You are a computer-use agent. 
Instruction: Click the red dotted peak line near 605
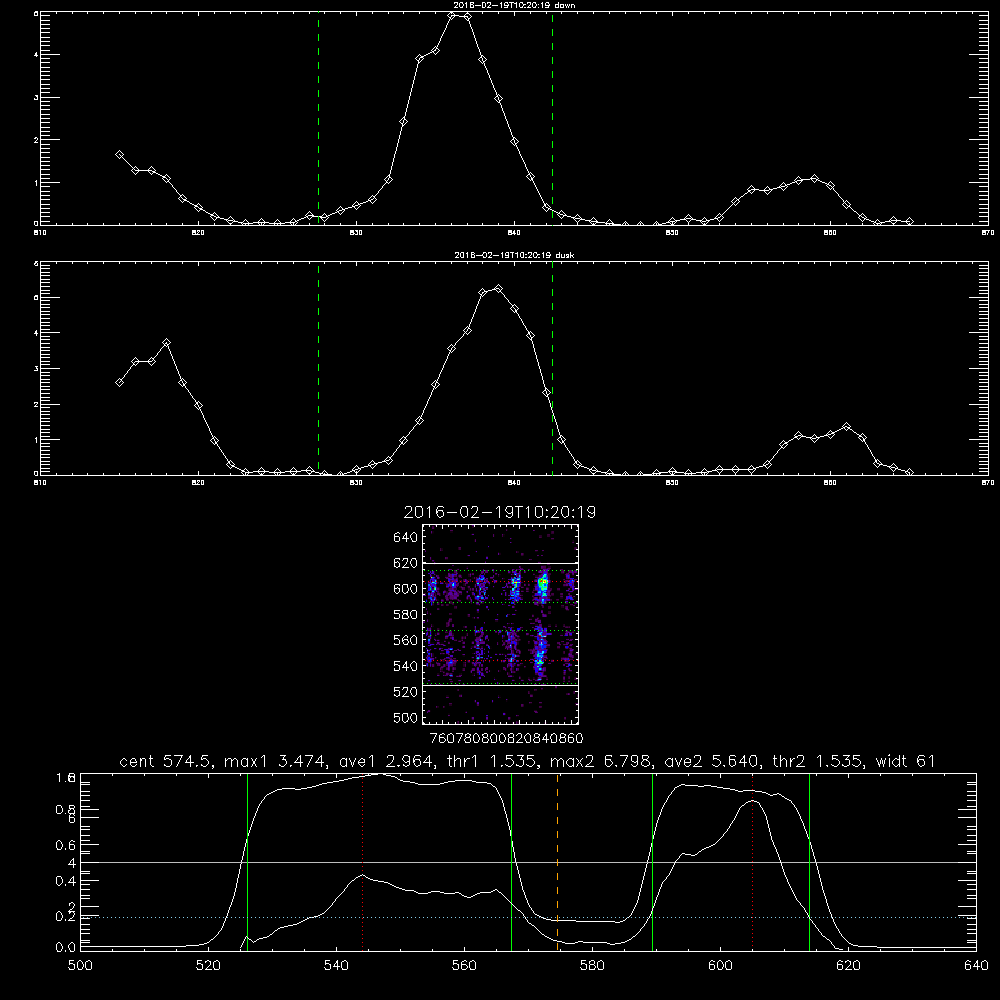click(x=753, y=861)
